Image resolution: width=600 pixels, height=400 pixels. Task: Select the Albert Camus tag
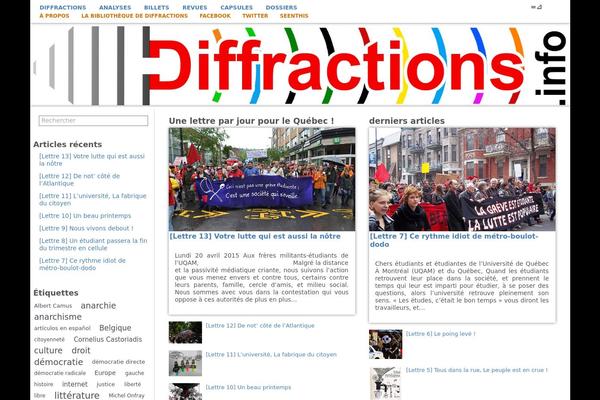pos(53,306)
